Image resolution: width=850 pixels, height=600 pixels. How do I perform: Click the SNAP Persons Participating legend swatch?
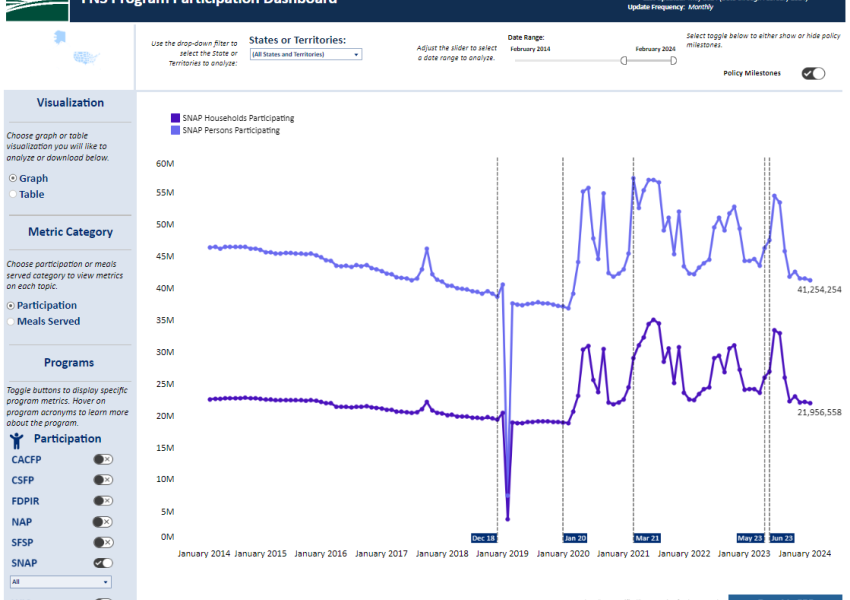pyautogui.click(x=175, y=130)
